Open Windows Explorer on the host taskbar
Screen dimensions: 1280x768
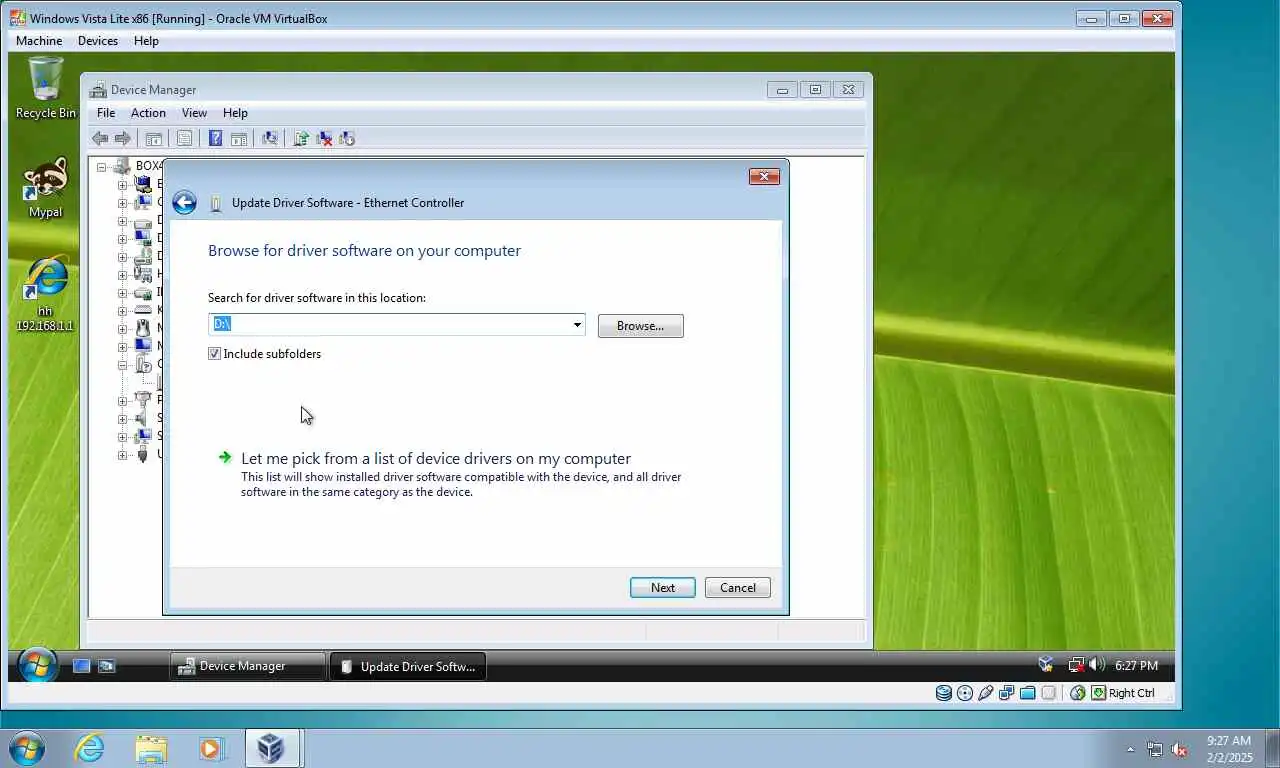[151, 748]
